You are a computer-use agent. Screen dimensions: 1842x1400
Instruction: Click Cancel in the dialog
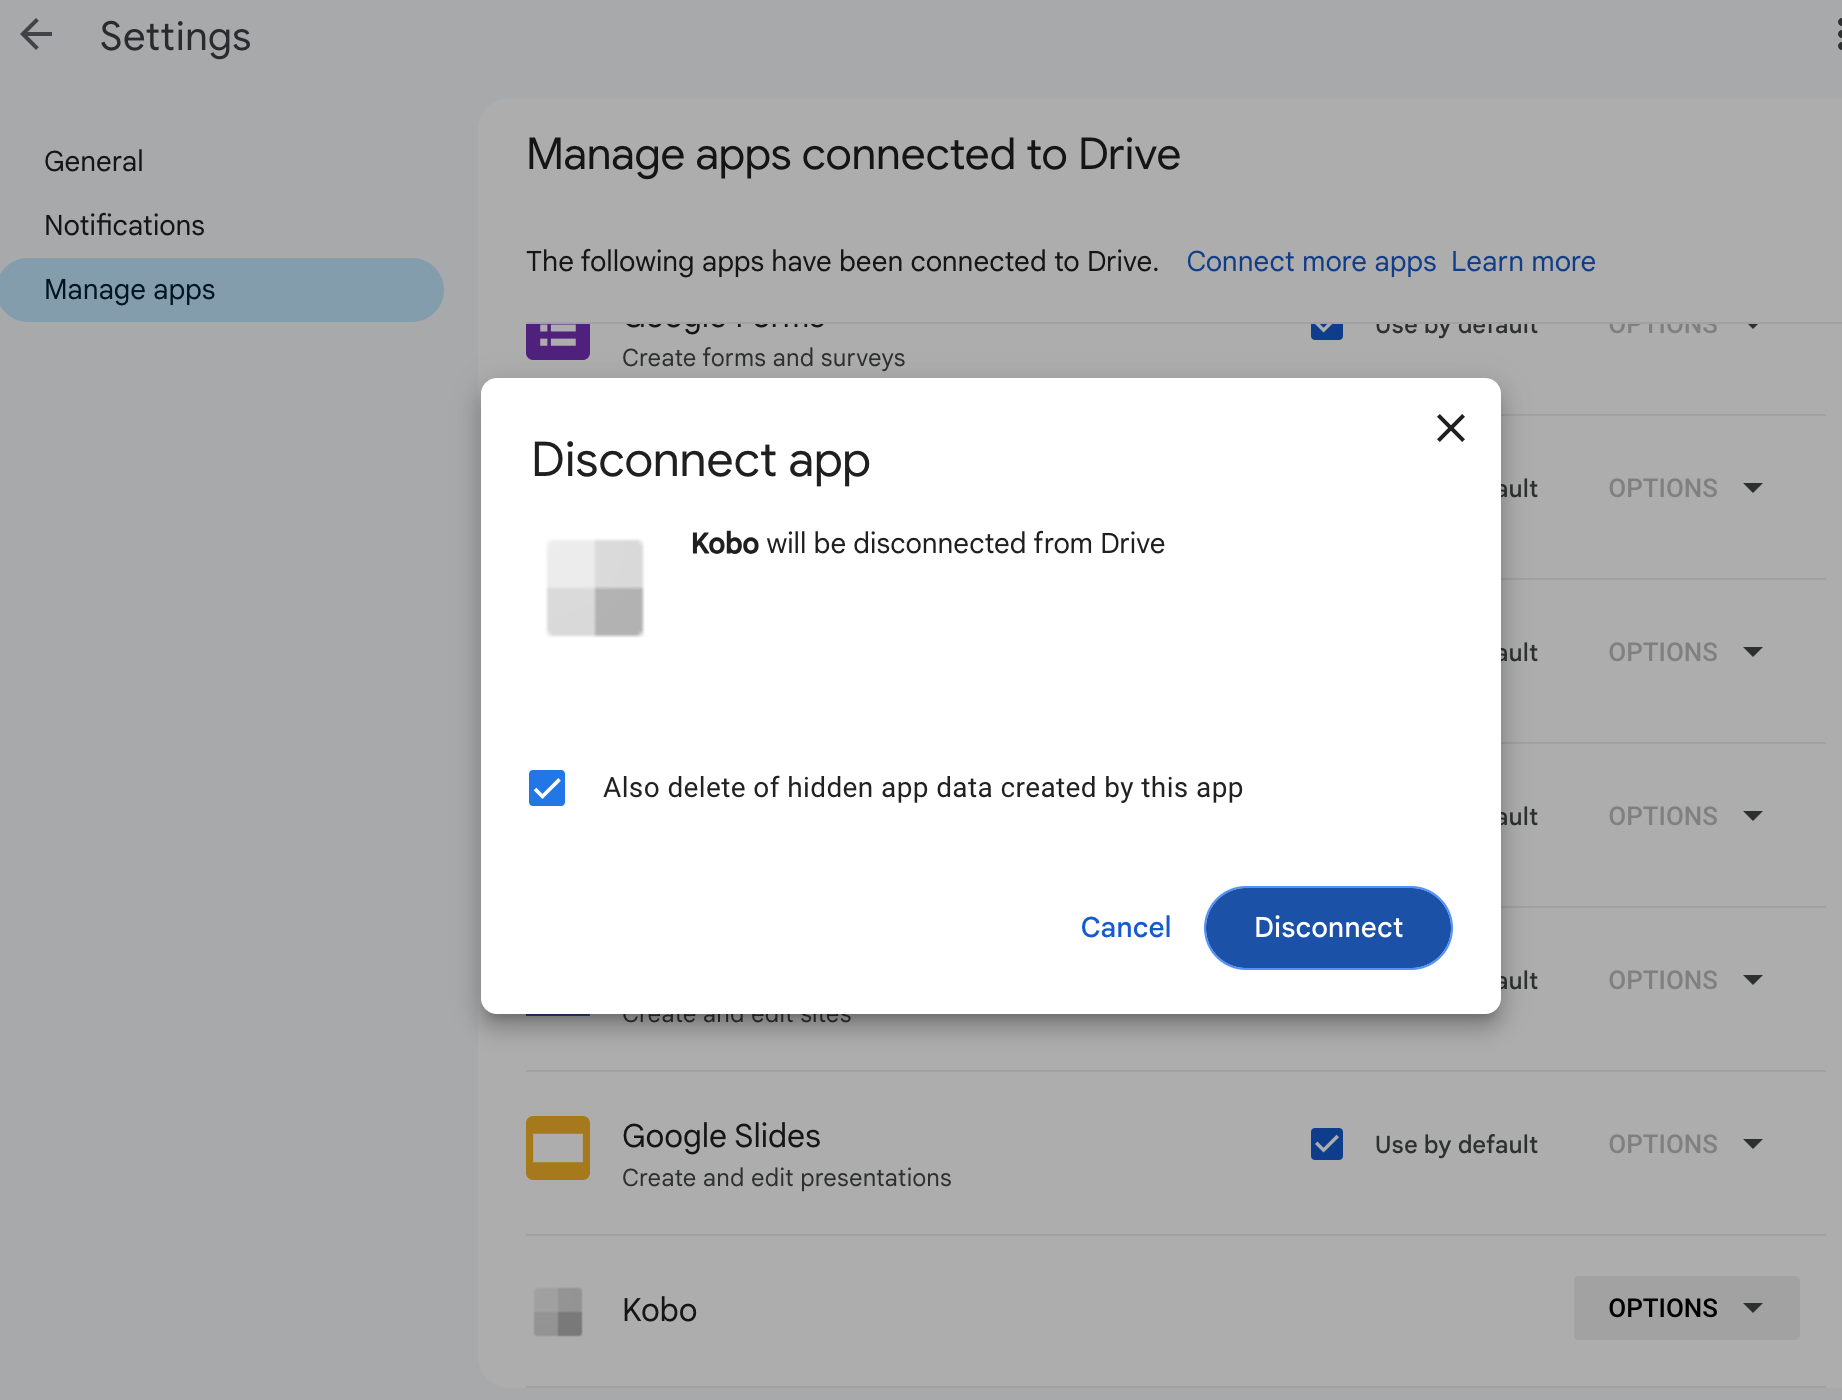[1125, 927]
